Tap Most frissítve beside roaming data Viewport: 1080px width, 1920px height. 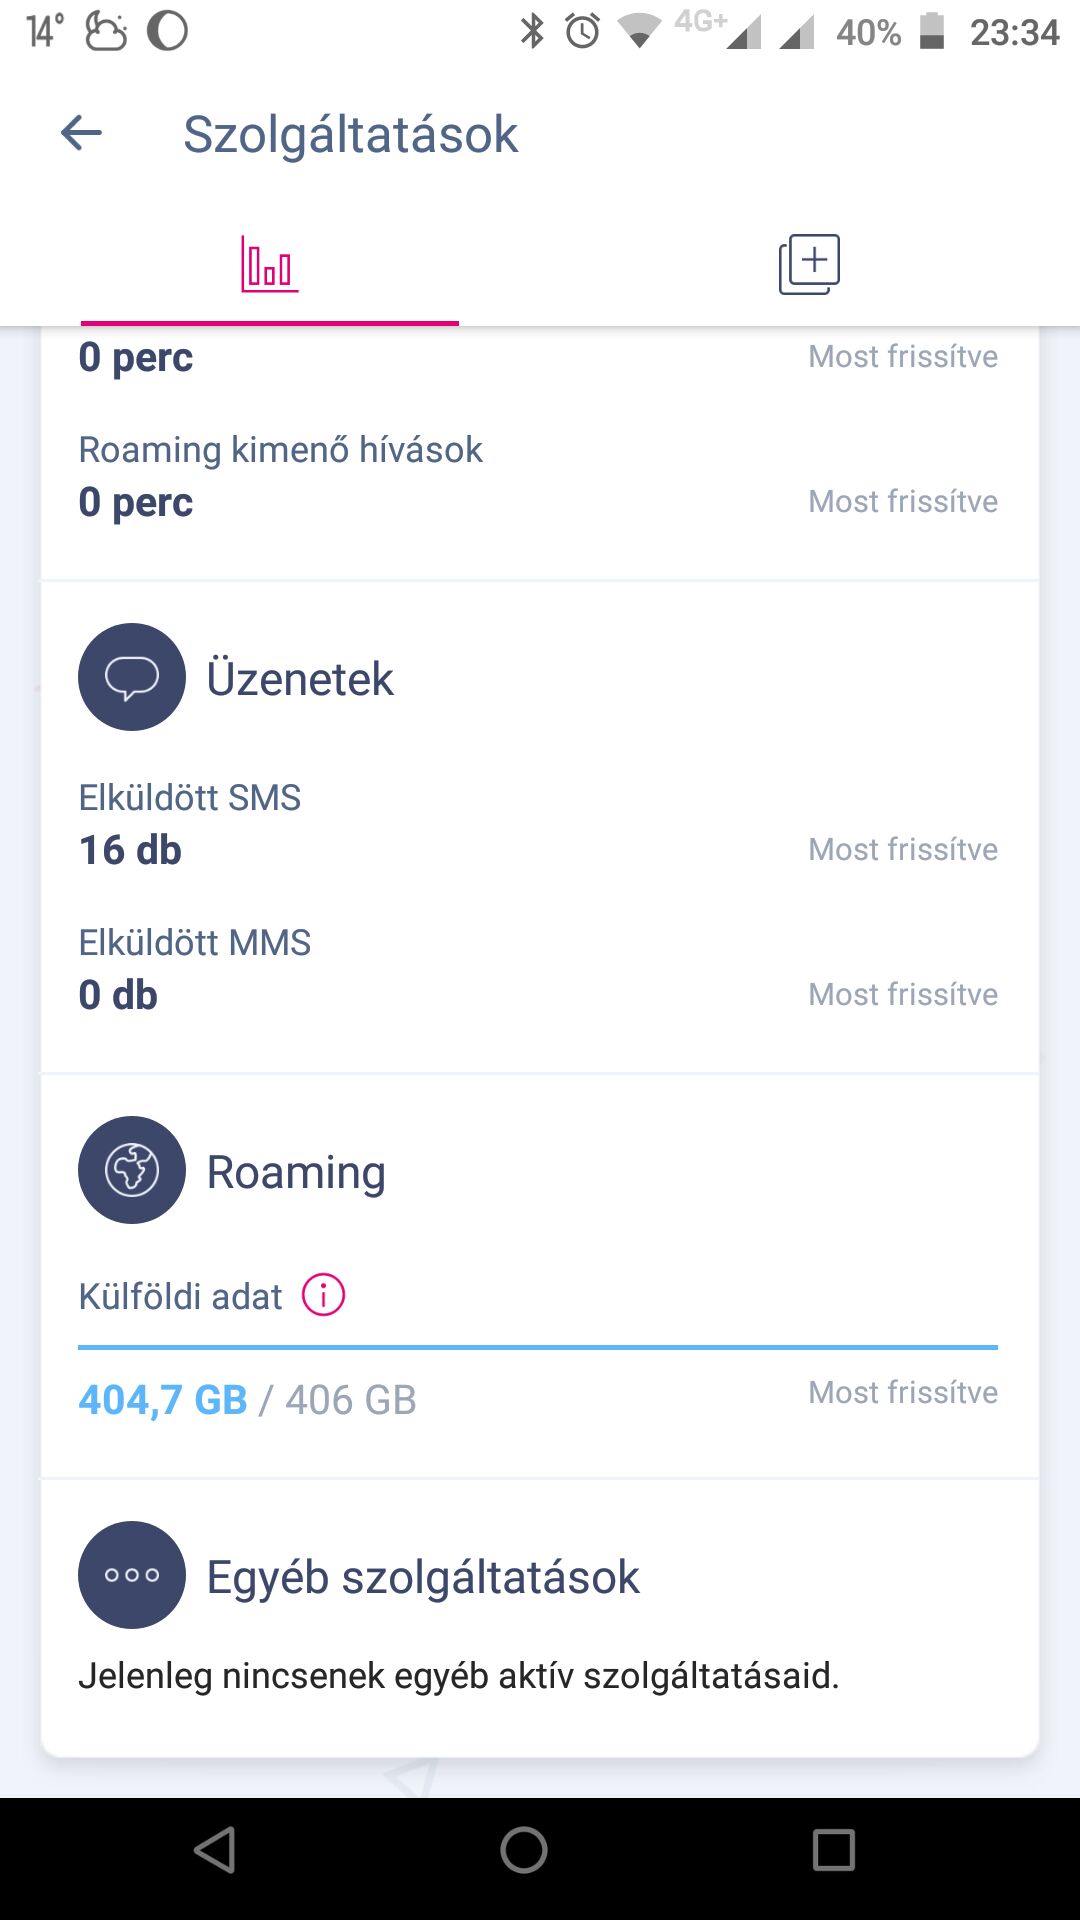902,1392
